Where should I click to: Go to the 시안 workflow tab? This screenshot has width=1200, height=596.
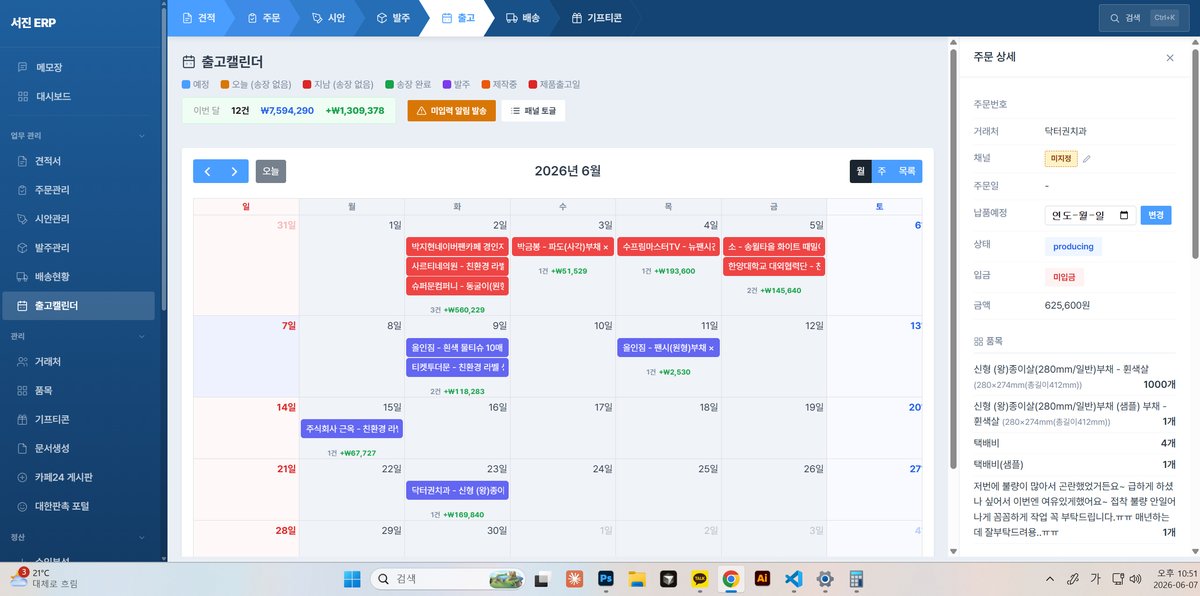click(x=329, y=18)
